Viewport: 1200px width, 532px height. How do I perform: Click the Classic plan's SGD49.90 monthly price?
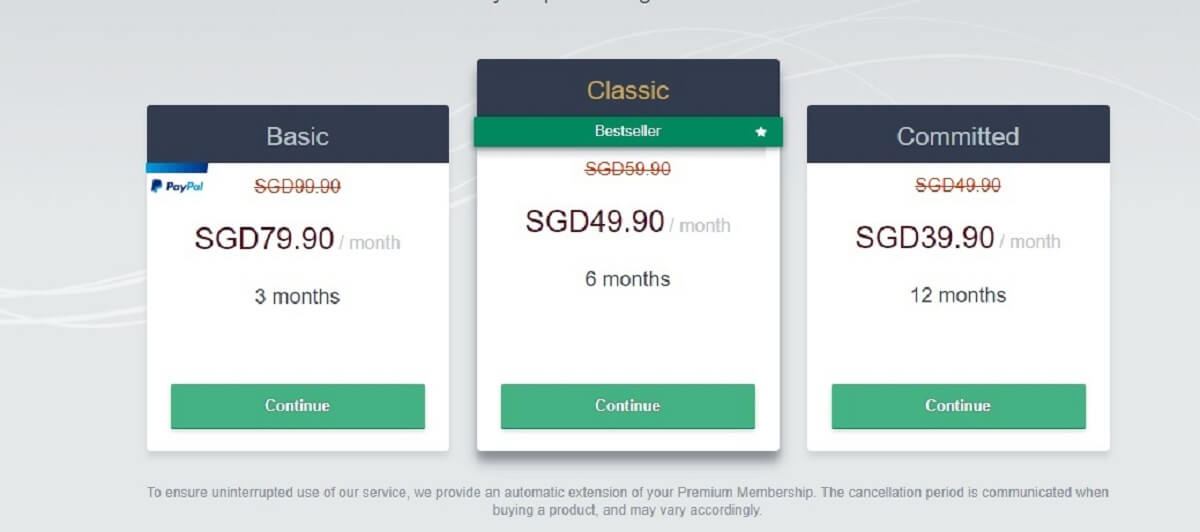595,223
